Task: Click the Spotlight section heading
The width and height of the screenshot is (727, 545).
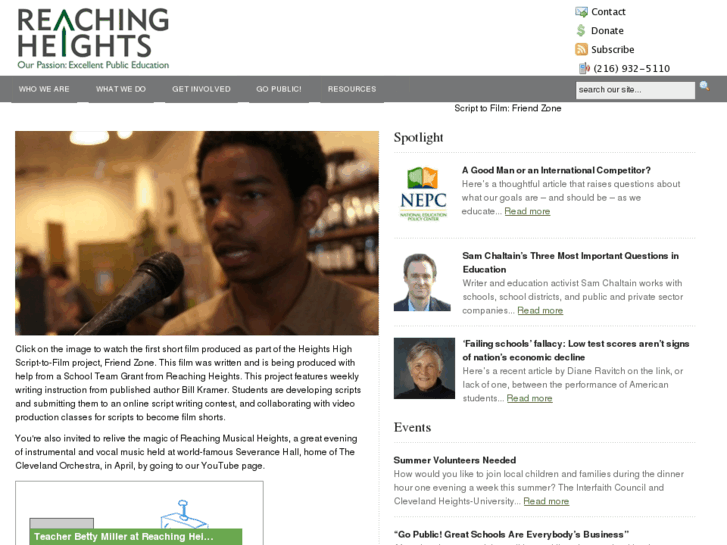Action: pyautogui.click(x=418, y=138)
